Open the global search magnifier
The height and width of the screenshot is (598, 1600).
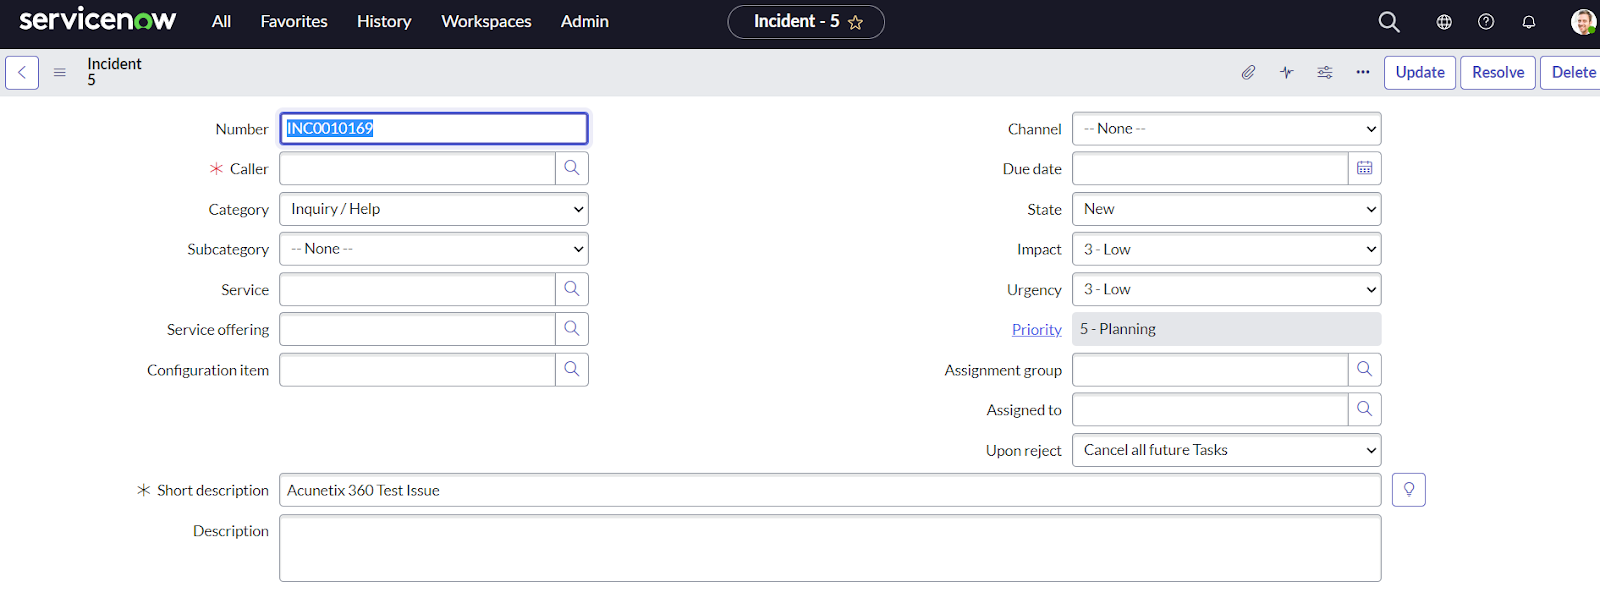pyautogui.click(x=1389, y=21)
